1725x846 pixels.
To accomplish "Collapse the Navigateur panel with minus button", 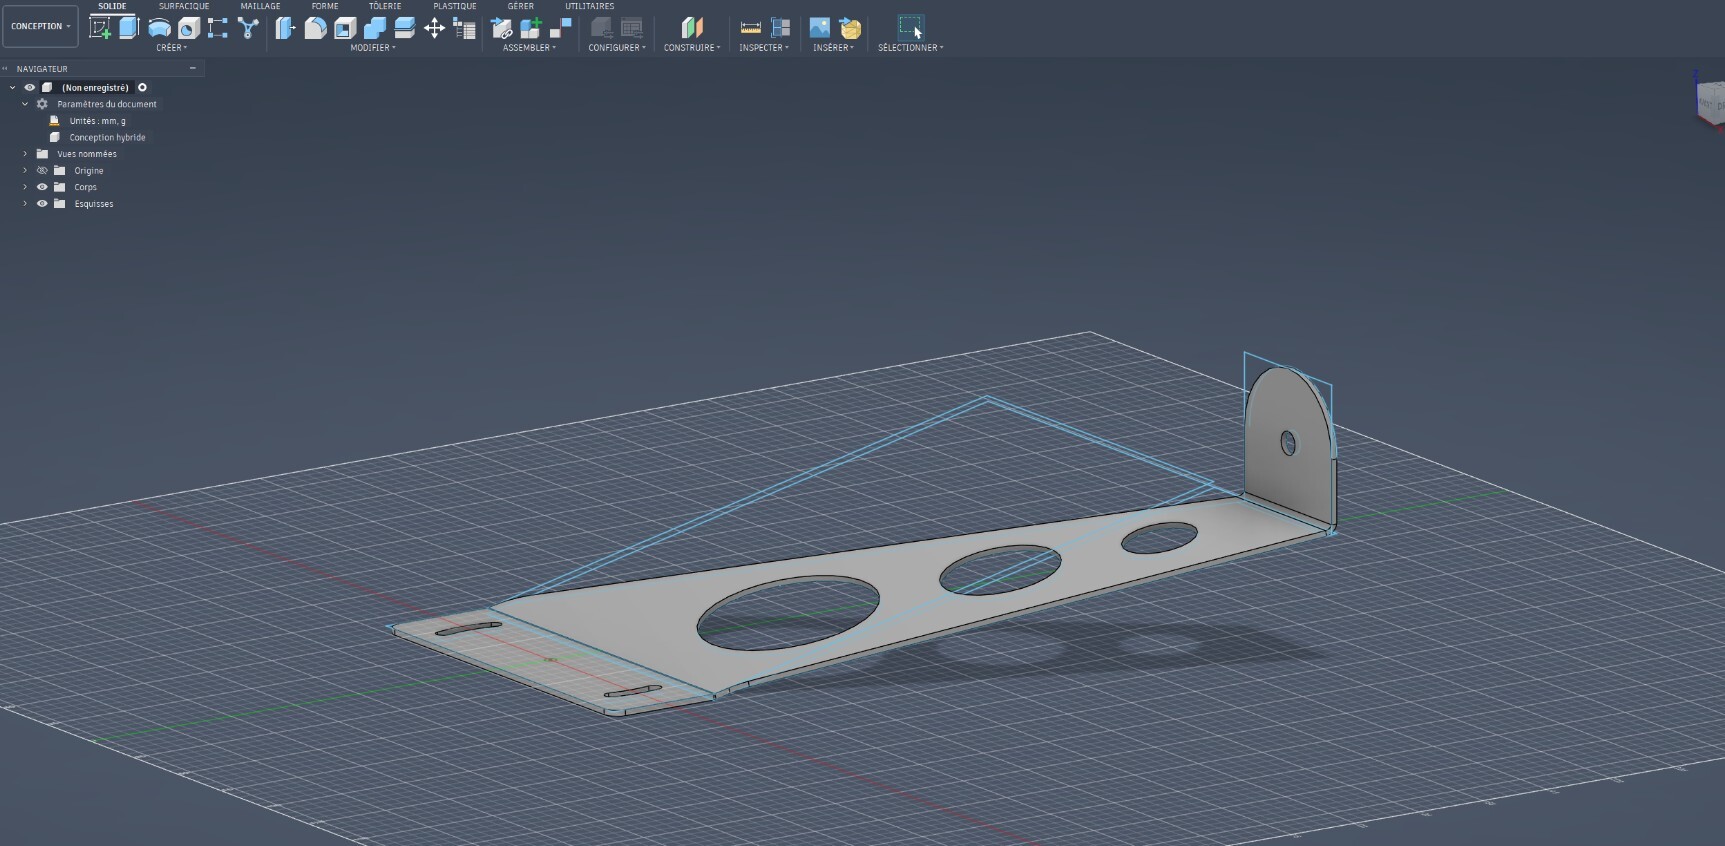I will point(192,68).
